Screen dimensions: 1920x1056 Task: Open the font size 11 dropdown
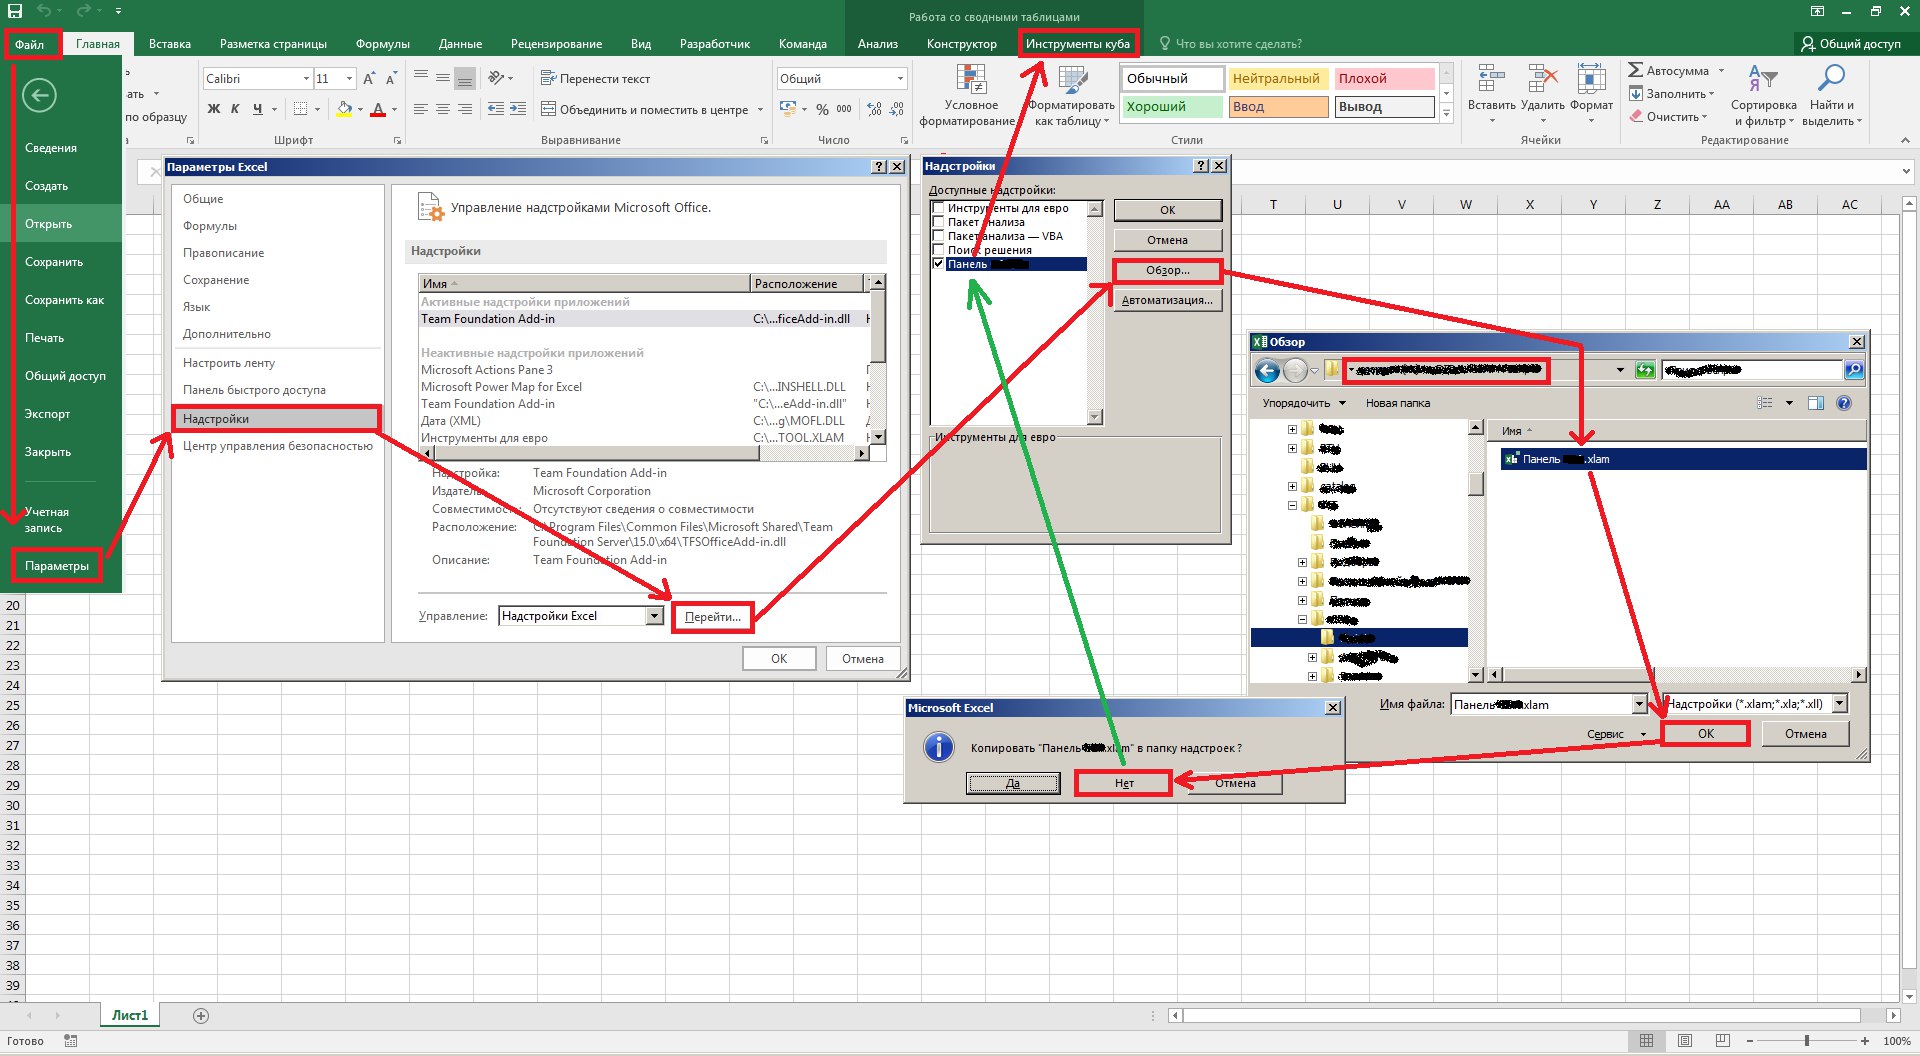point(349,78)
